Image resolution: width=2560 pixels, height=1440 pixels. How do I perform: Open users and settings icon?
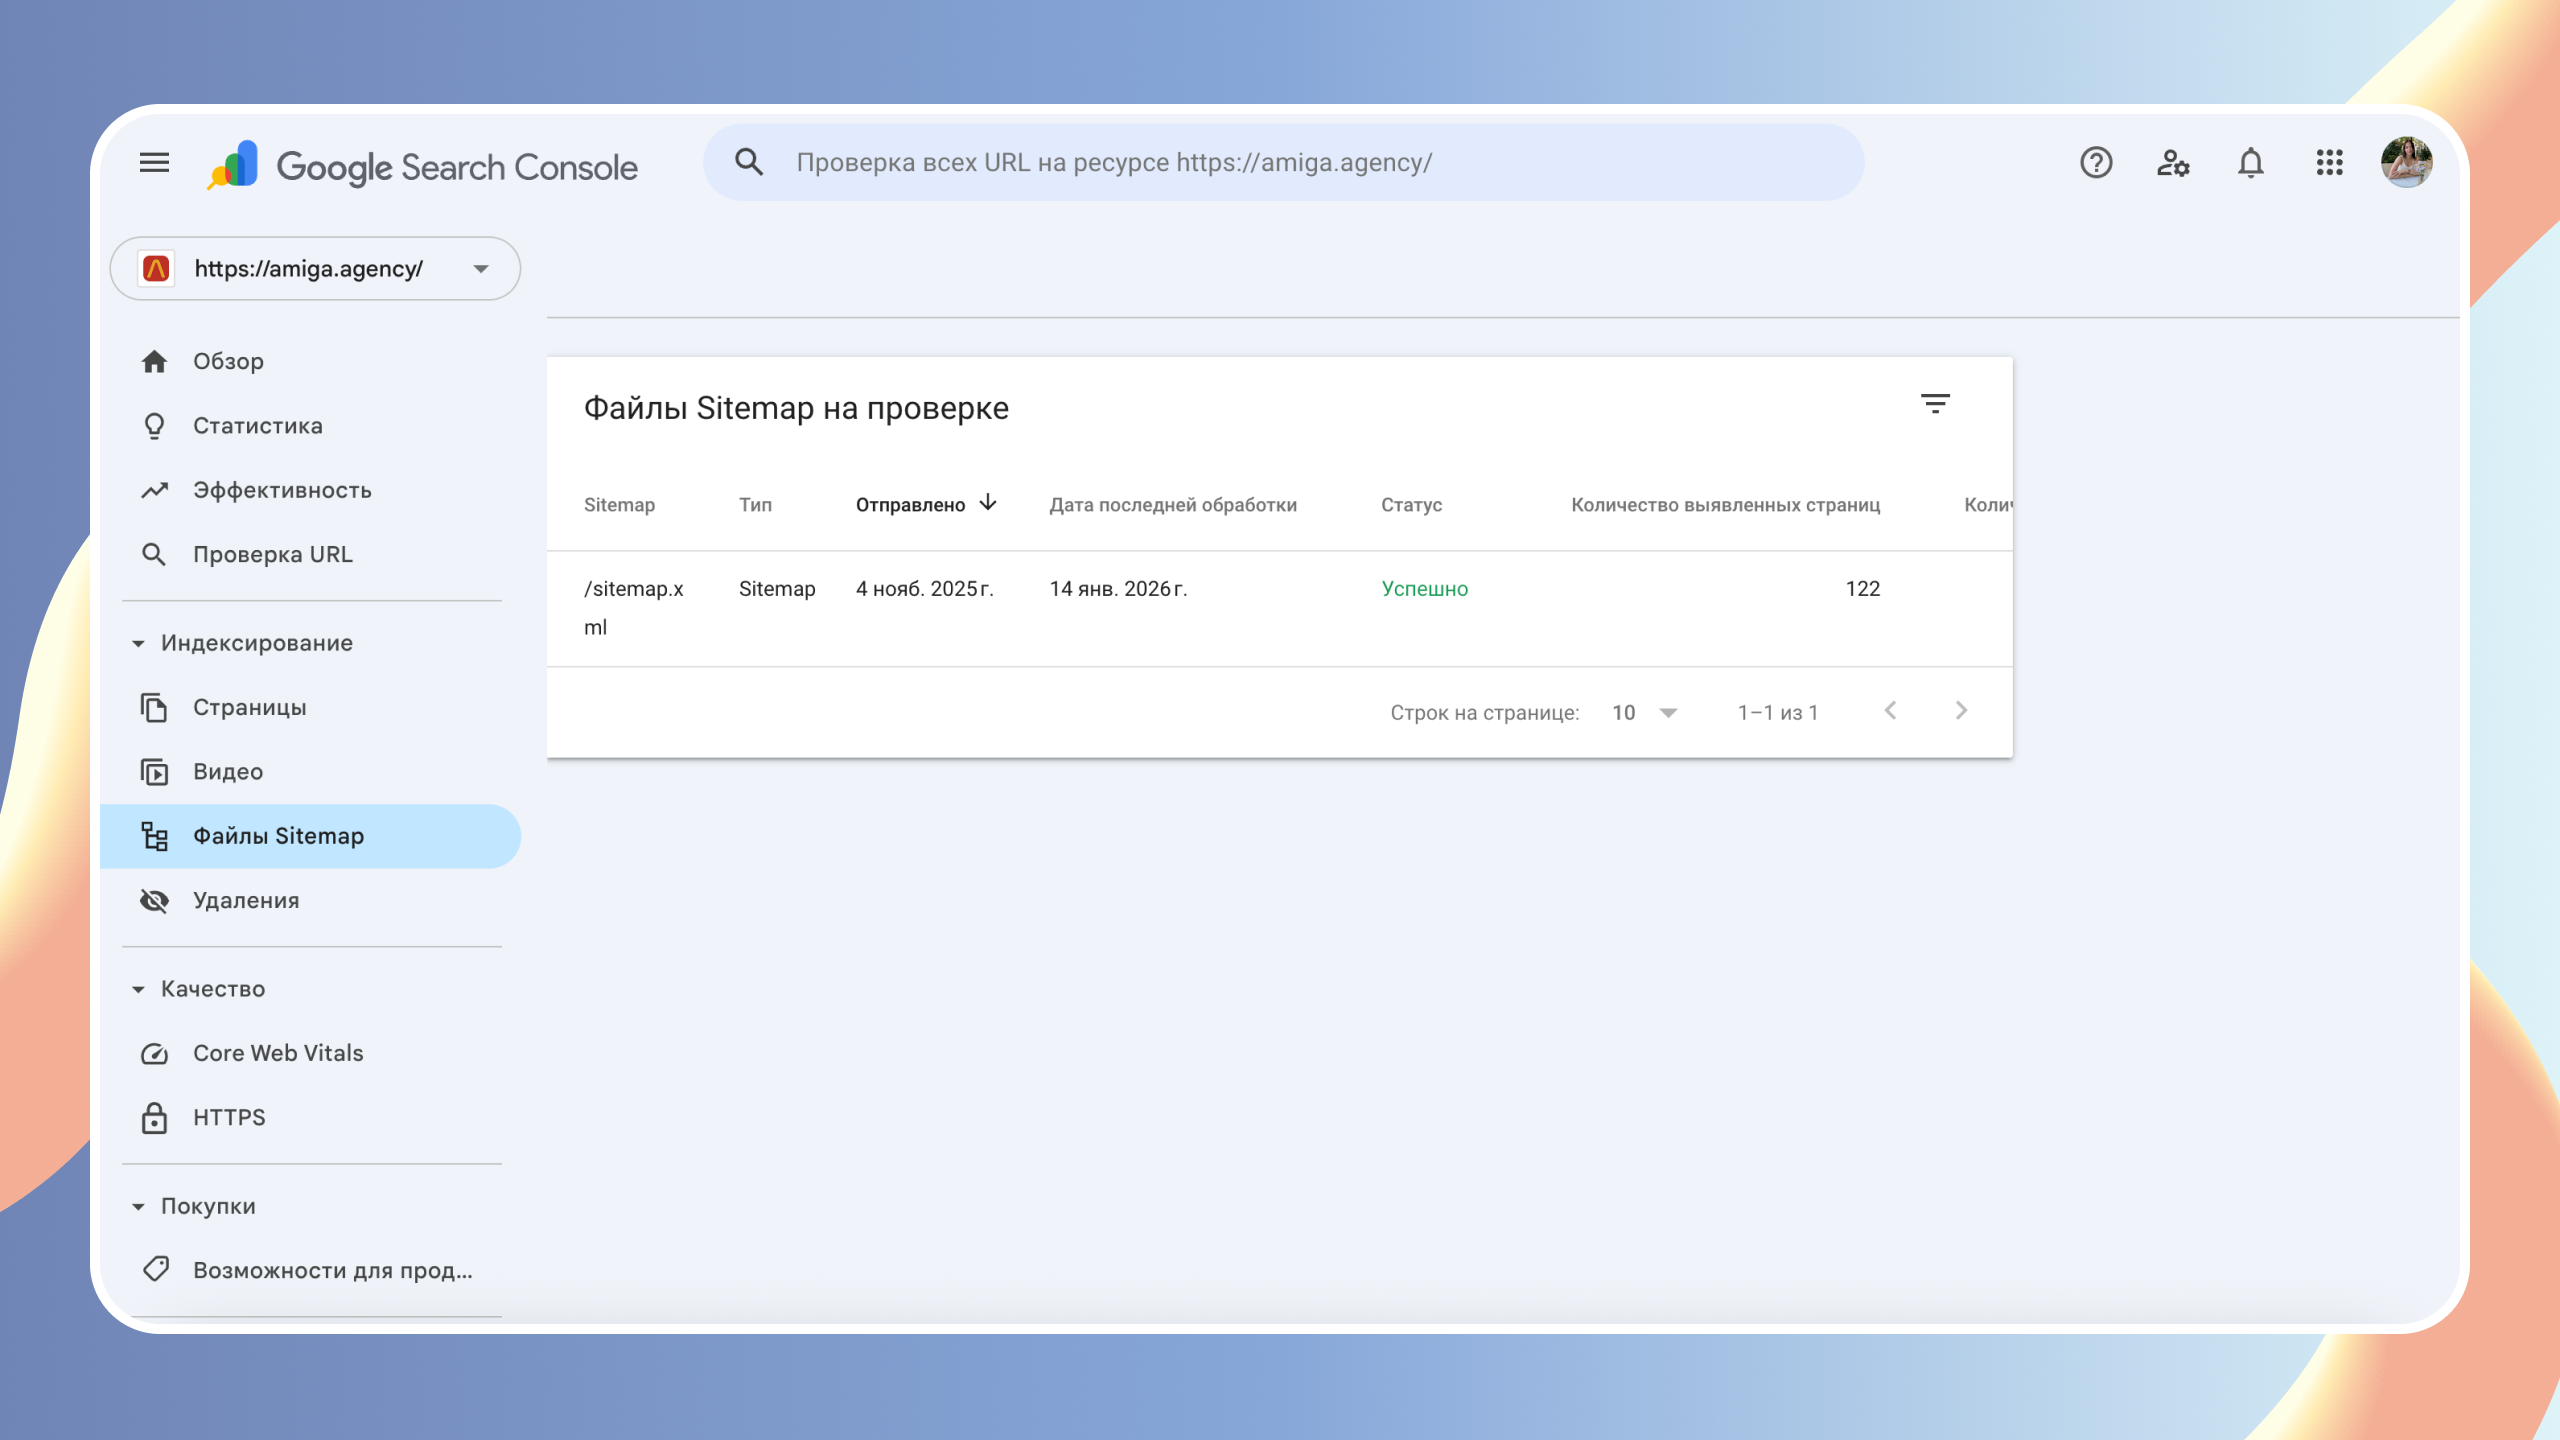pos(2173,162)
